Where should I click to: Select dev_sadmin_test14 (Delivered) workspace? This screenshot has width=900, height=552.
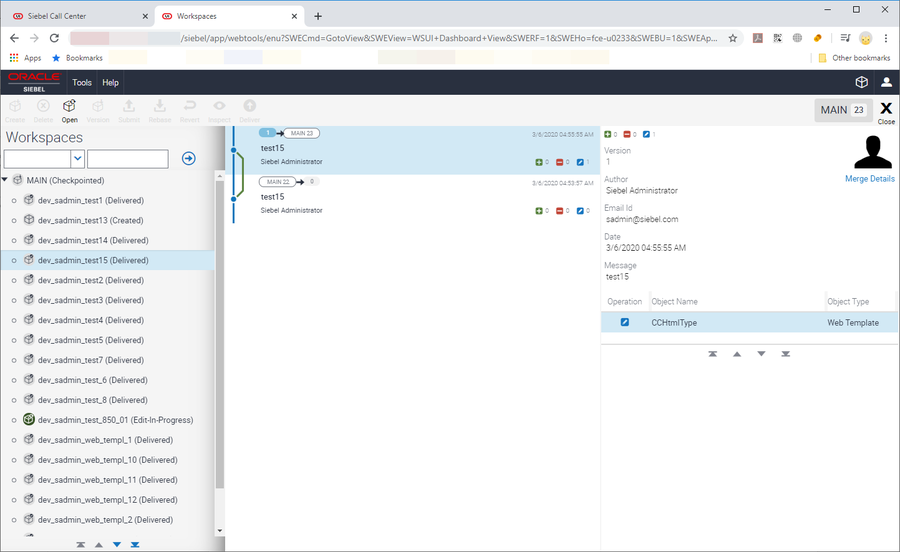93,240
